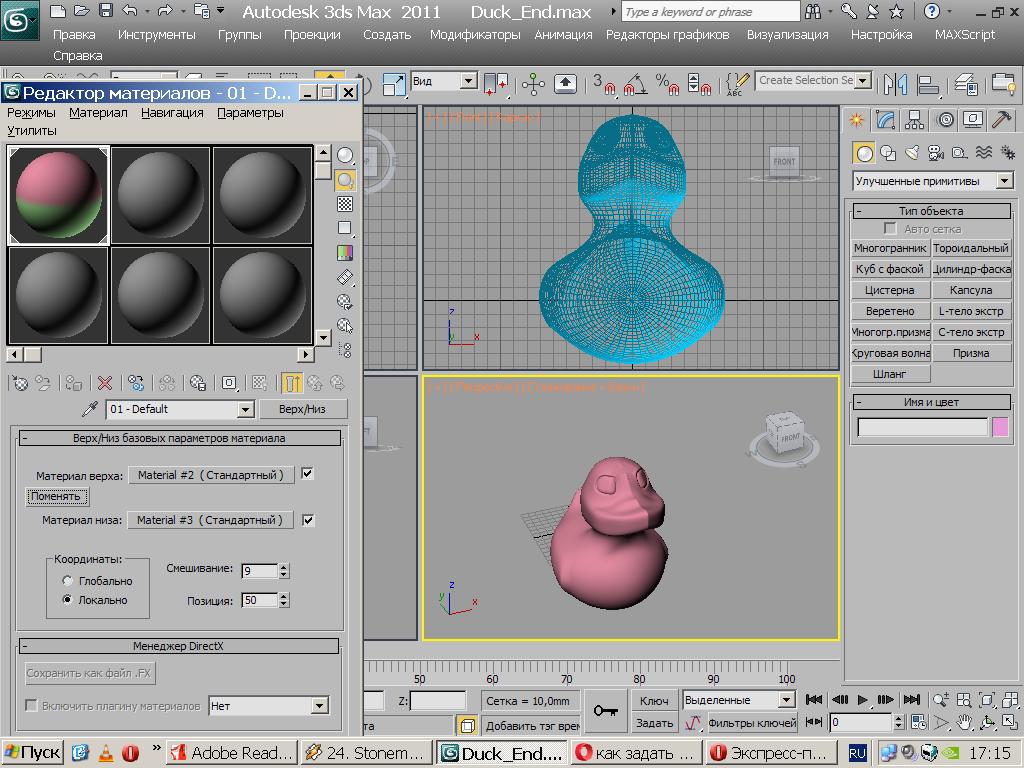1024x768 pixels.
Task: Pick material from object with eyedropper
Action: coord(90,409)
